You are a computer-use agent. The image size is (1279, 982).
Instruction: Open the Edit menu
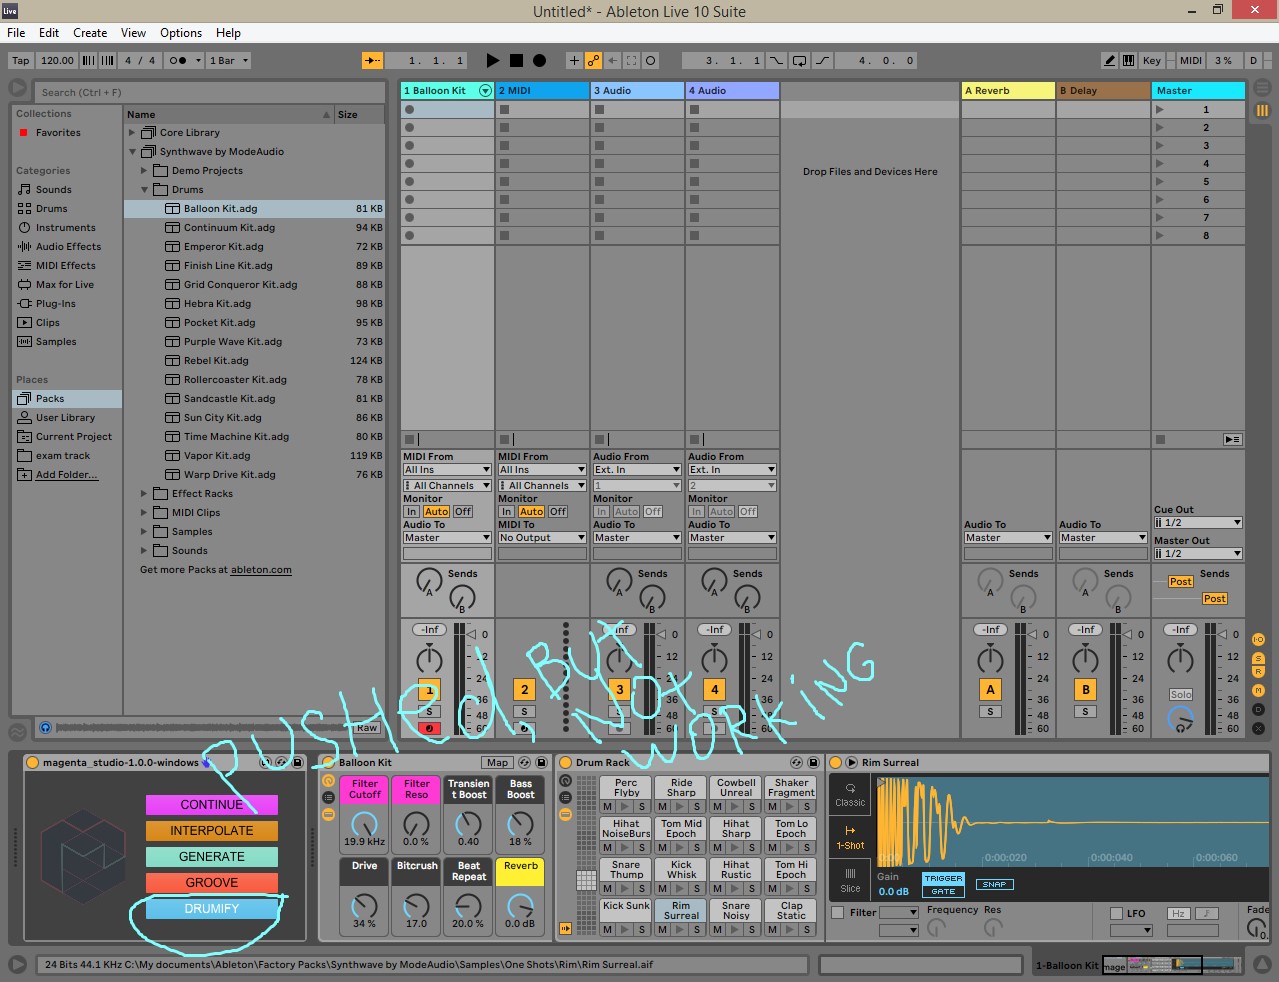point(49,32)
